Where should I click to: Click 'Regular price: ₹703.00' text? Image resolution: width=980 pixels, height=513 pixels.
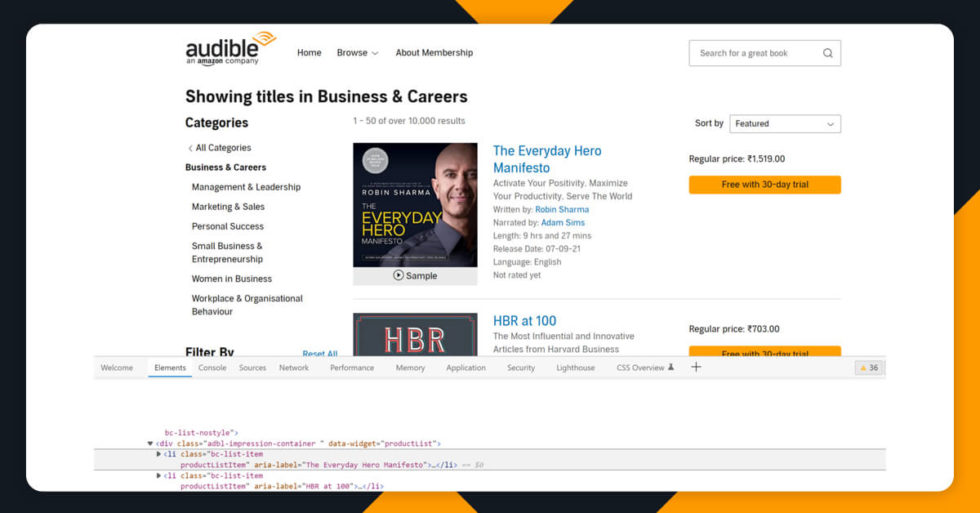pos(734,329)
